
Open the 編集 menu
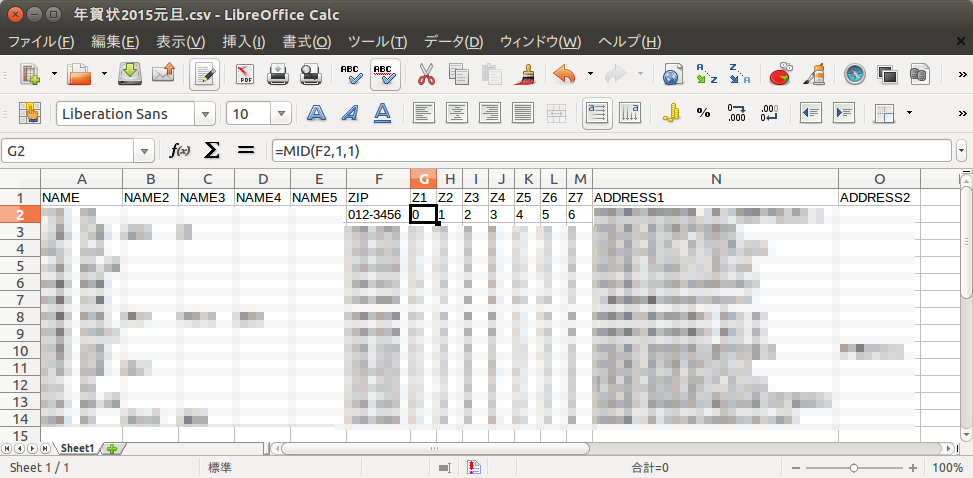[115, 42]
